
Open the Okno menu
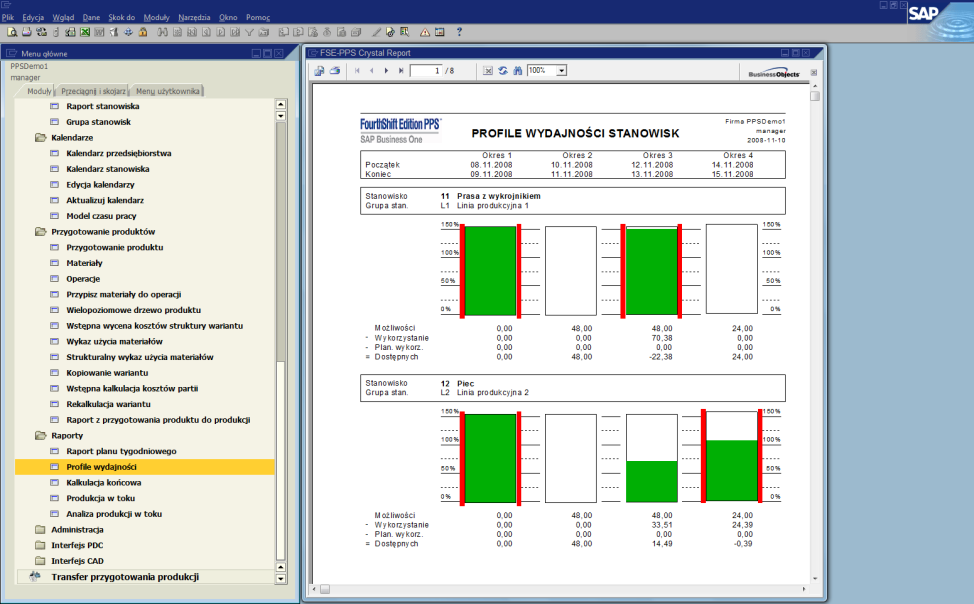pos(228,17)
